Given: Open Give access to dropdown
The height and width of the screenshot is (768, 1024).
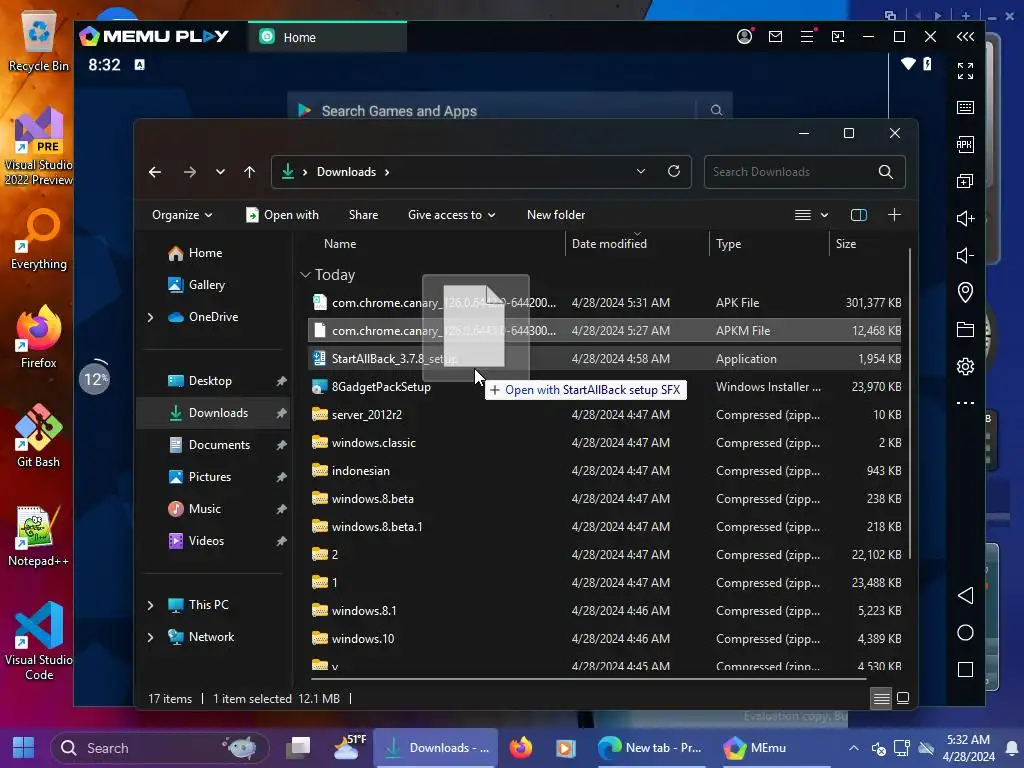Looking at the screenshot, I should point(451,215).
